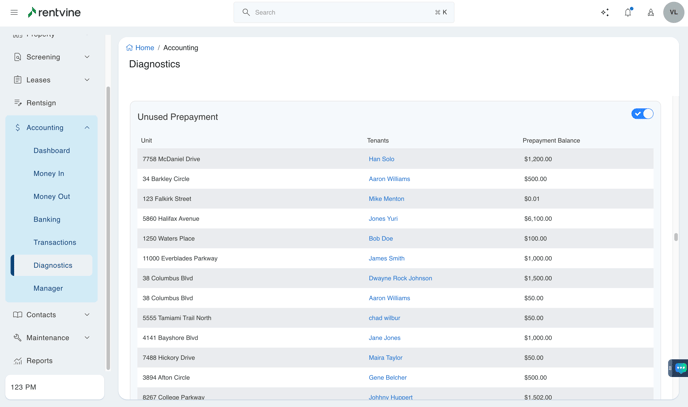688x407 pixels.
Task: Collapse the Accounting section chevron
Action: point(87,128)
